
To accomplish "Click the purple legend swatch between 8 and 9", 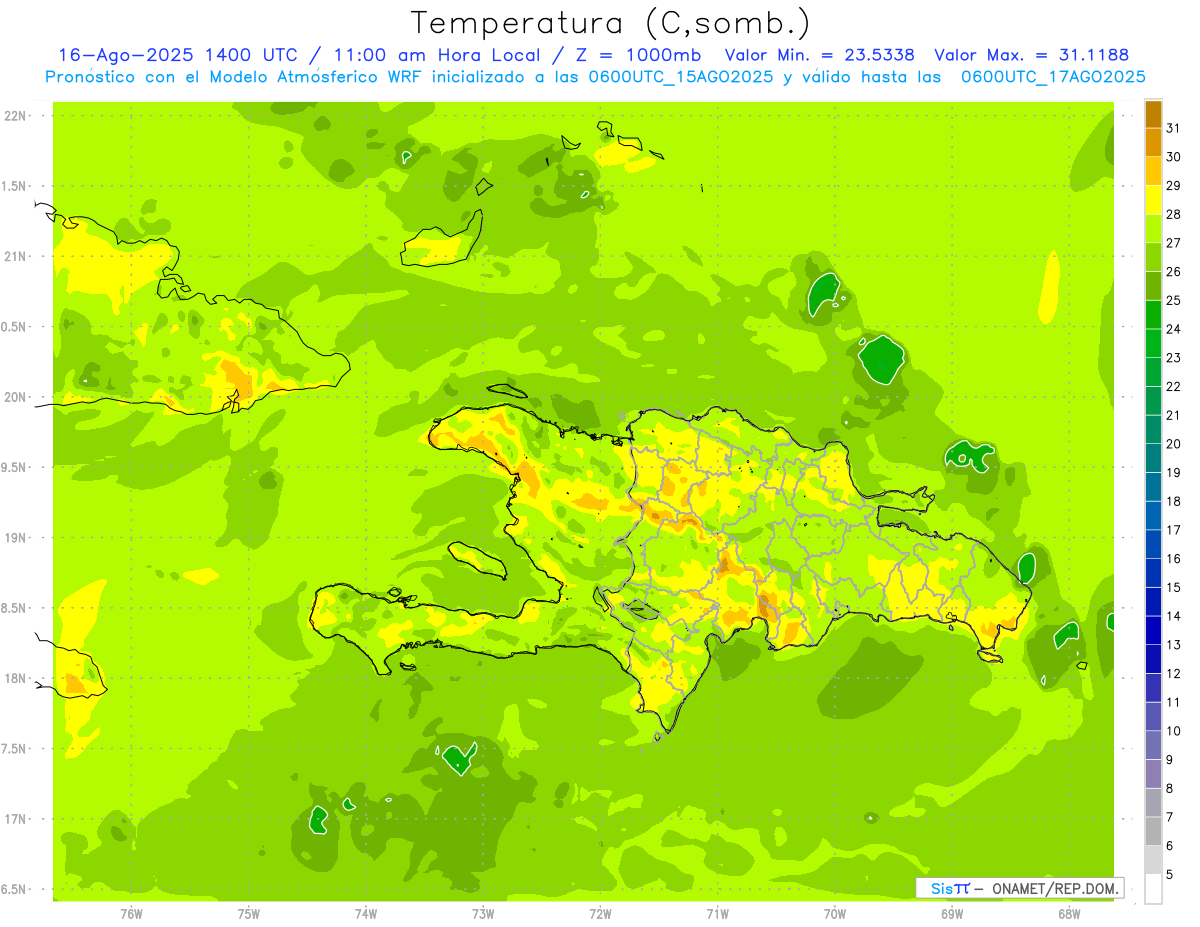I will [1153, 774].
